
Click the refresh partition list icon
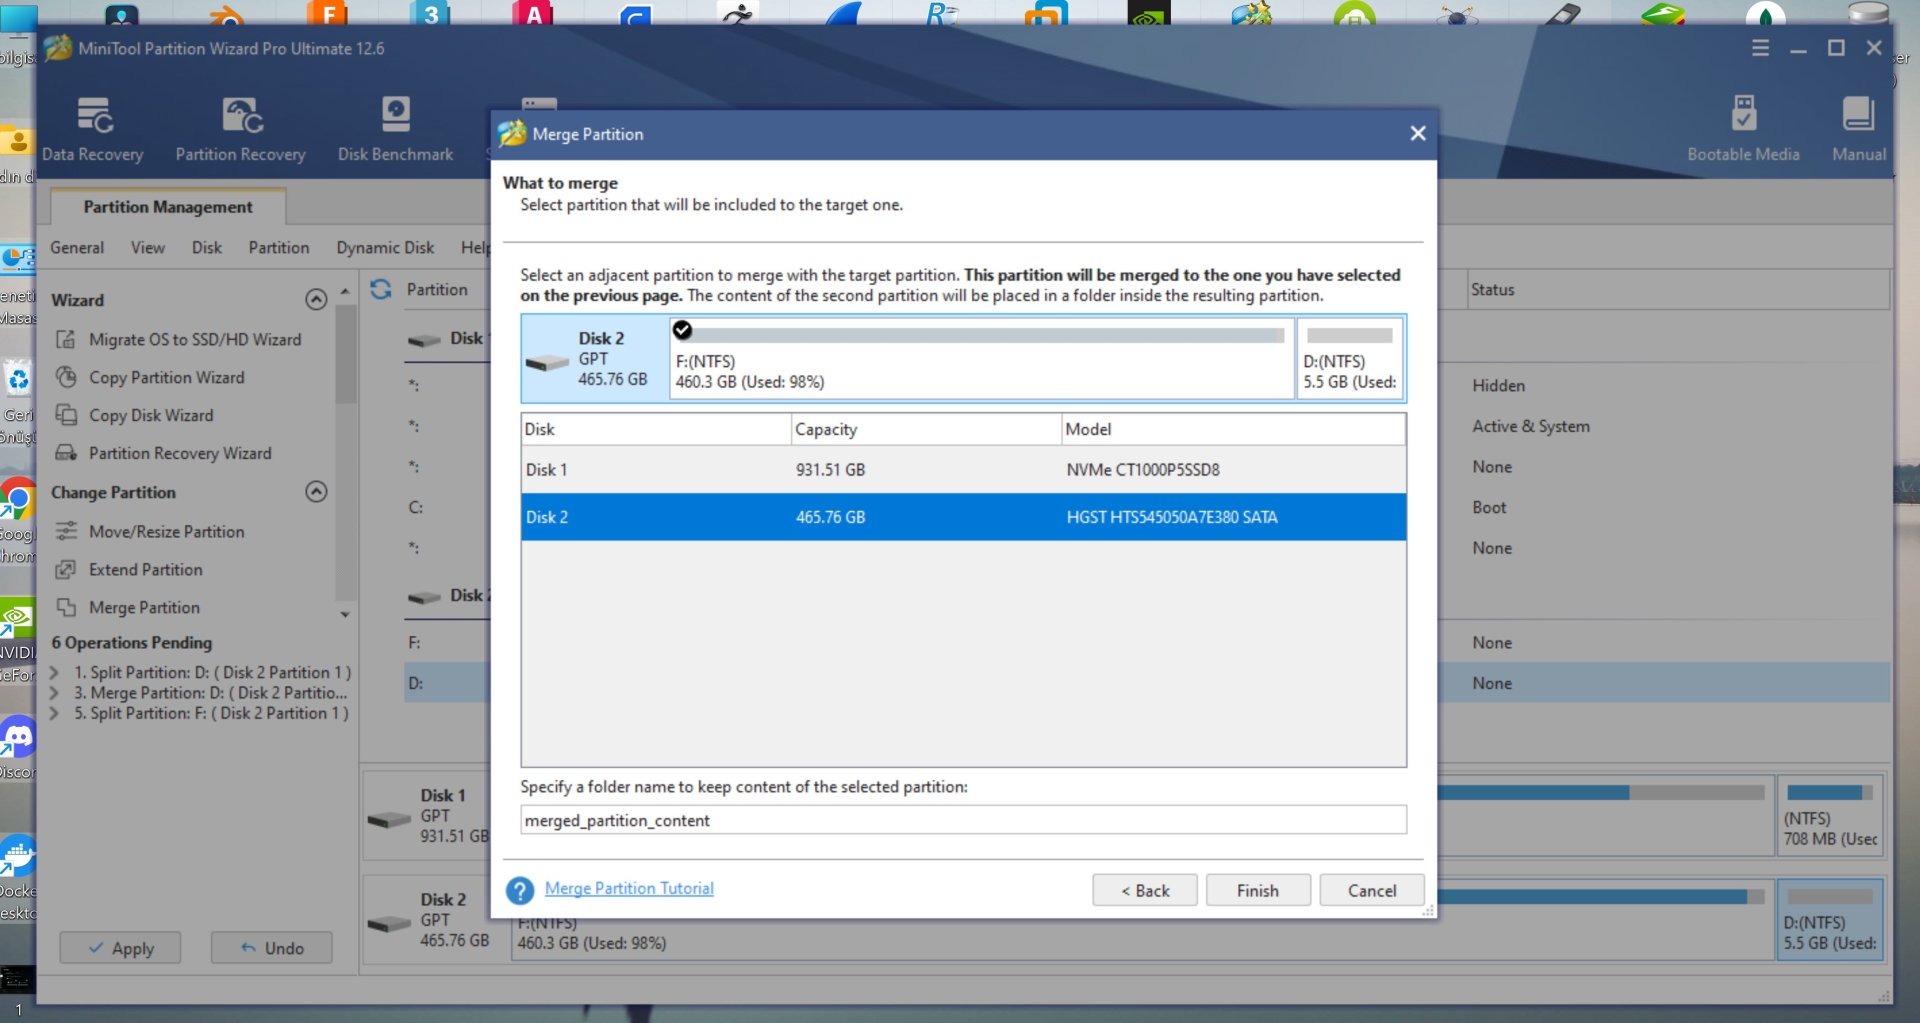tap(381, 289)
